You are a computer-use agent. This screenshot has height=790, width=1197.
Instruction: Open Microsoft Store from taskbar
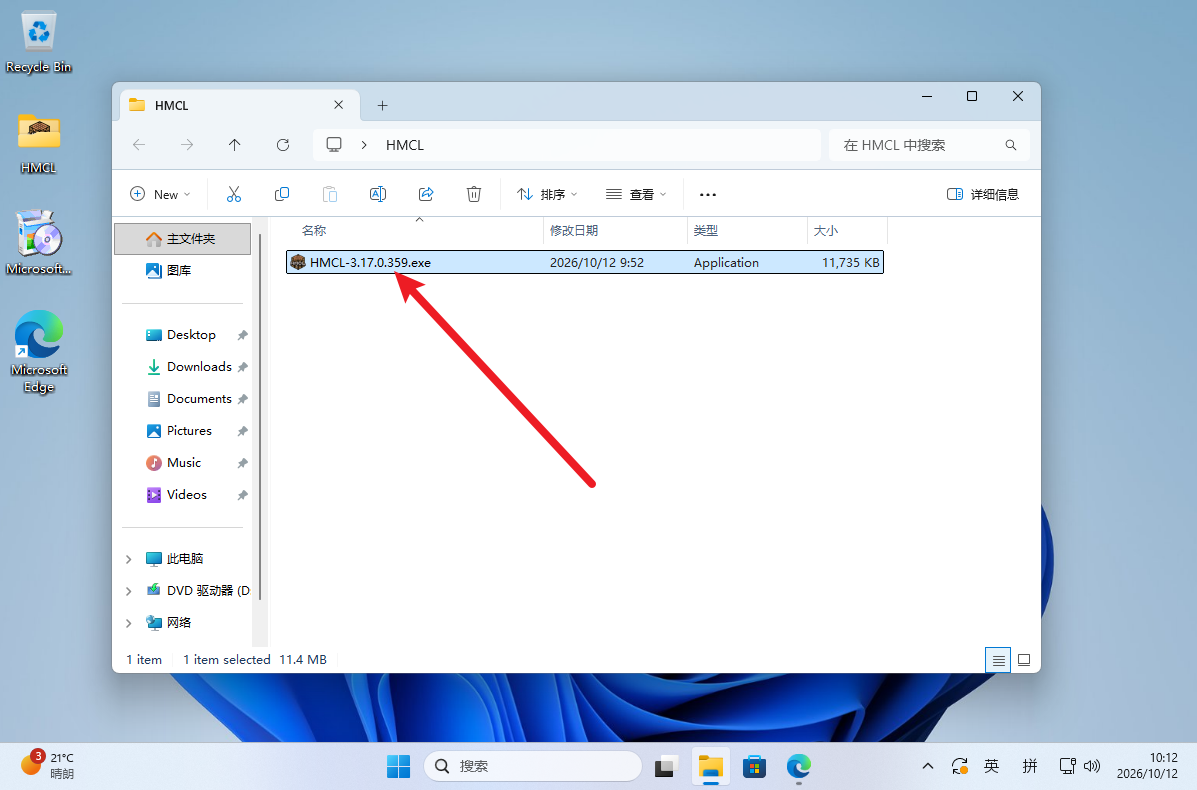[754, 766]
